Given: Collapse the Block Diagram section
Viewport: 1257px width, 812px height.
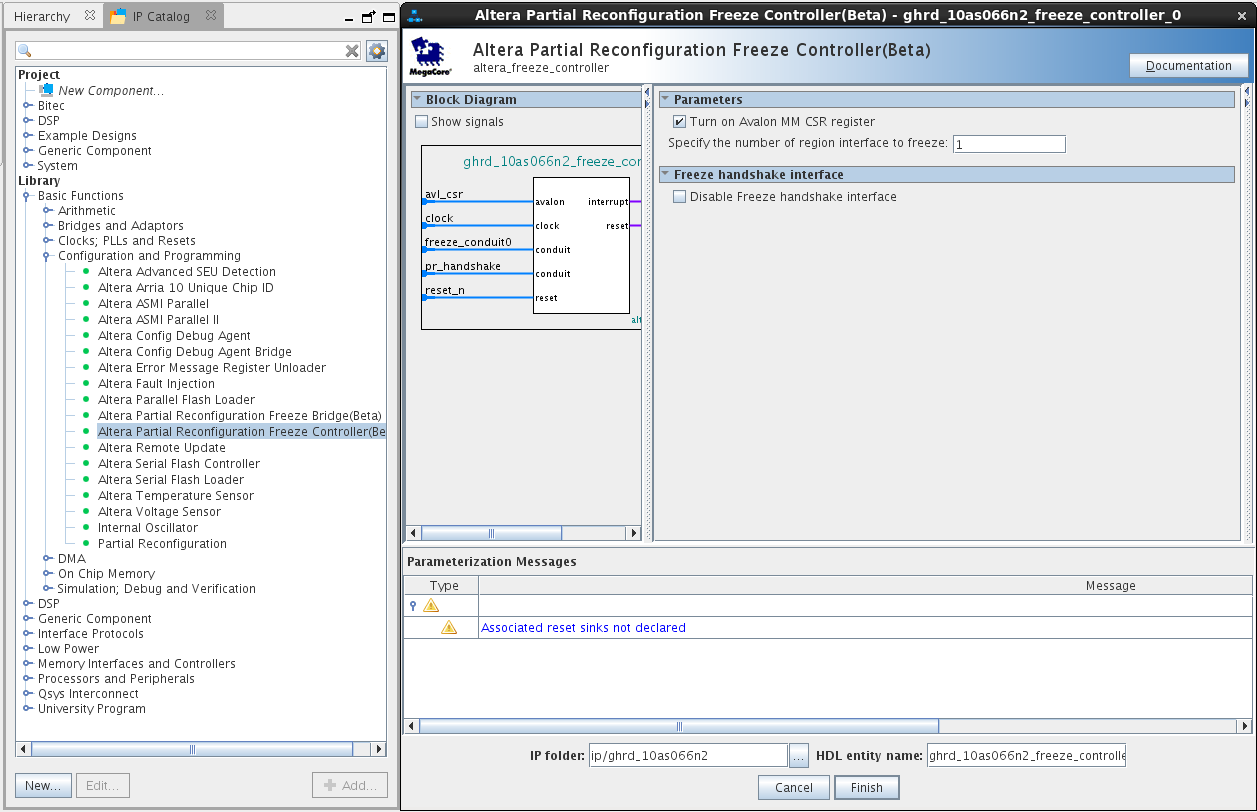Looking at the screenshot, I should [x=417, y=99].
